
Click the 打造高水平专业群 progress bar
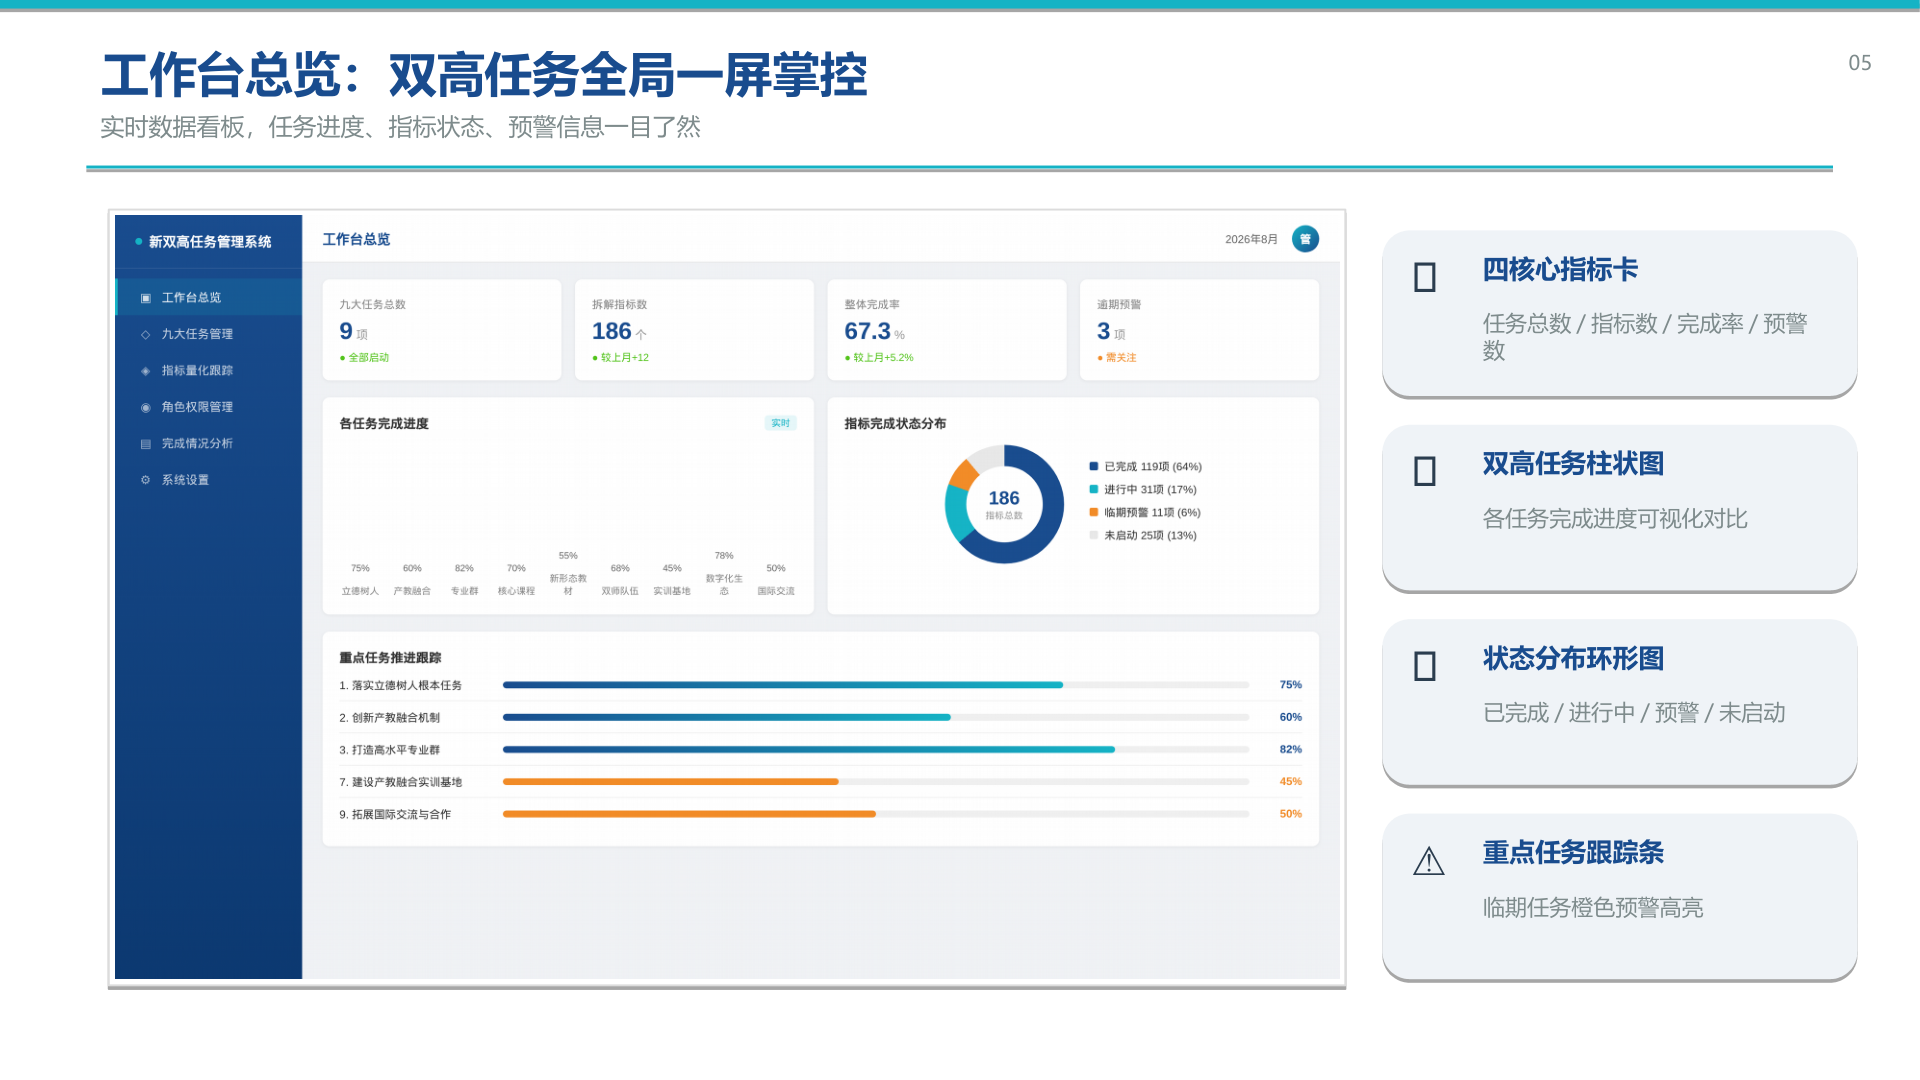point(876,750)
